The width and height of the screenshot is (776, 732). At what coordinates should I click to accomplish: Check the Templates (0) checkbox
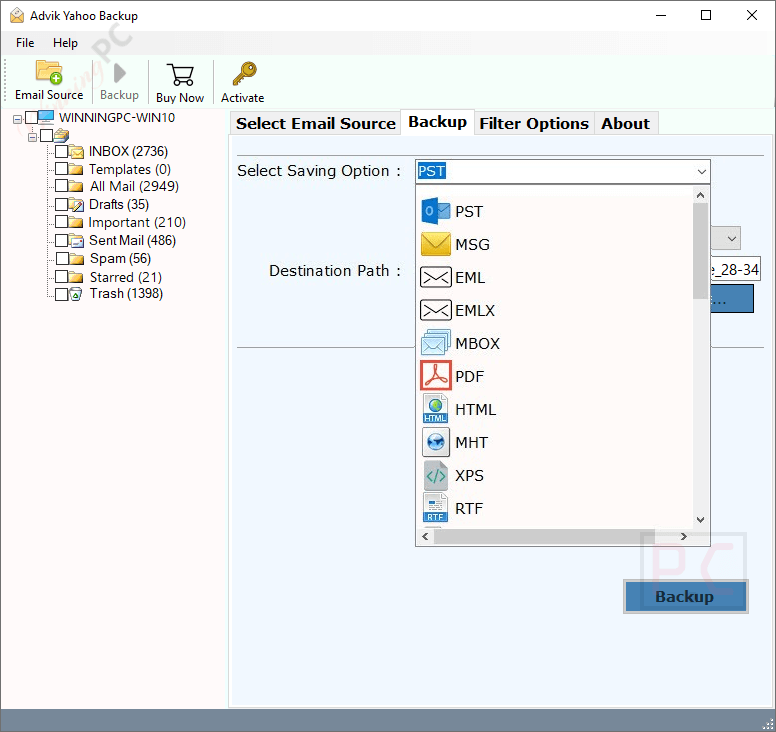tap(61, 169)
